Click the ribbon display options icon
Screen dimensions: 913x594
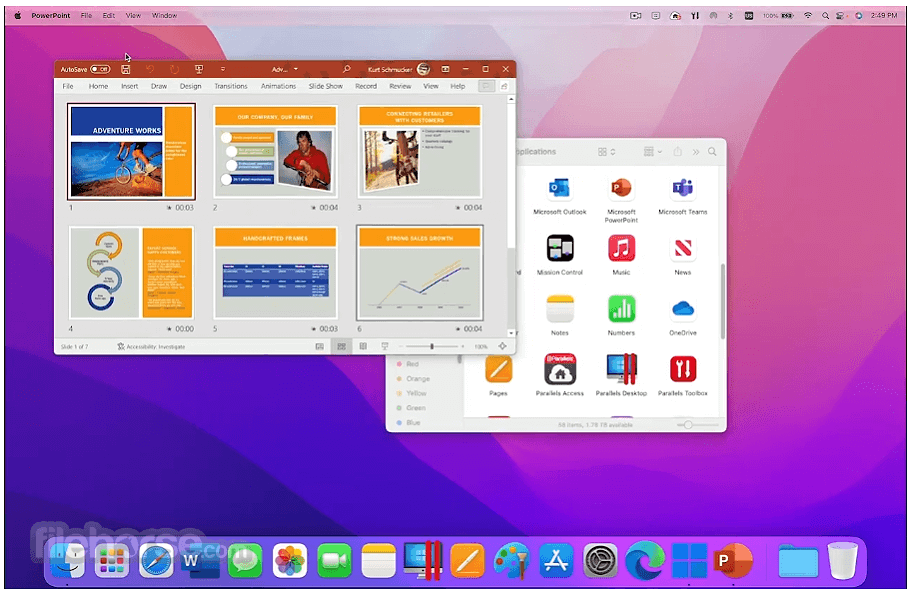click(x=445, y=69)
